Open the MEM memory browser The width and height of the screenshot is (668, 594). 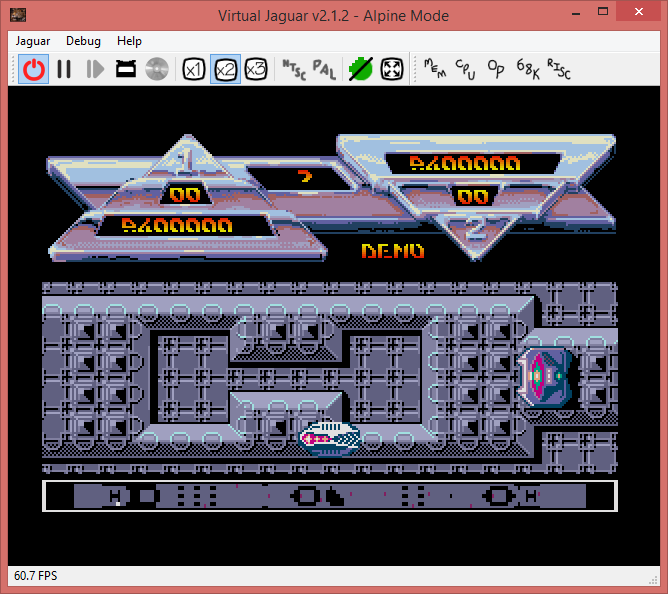coord(435,69)
